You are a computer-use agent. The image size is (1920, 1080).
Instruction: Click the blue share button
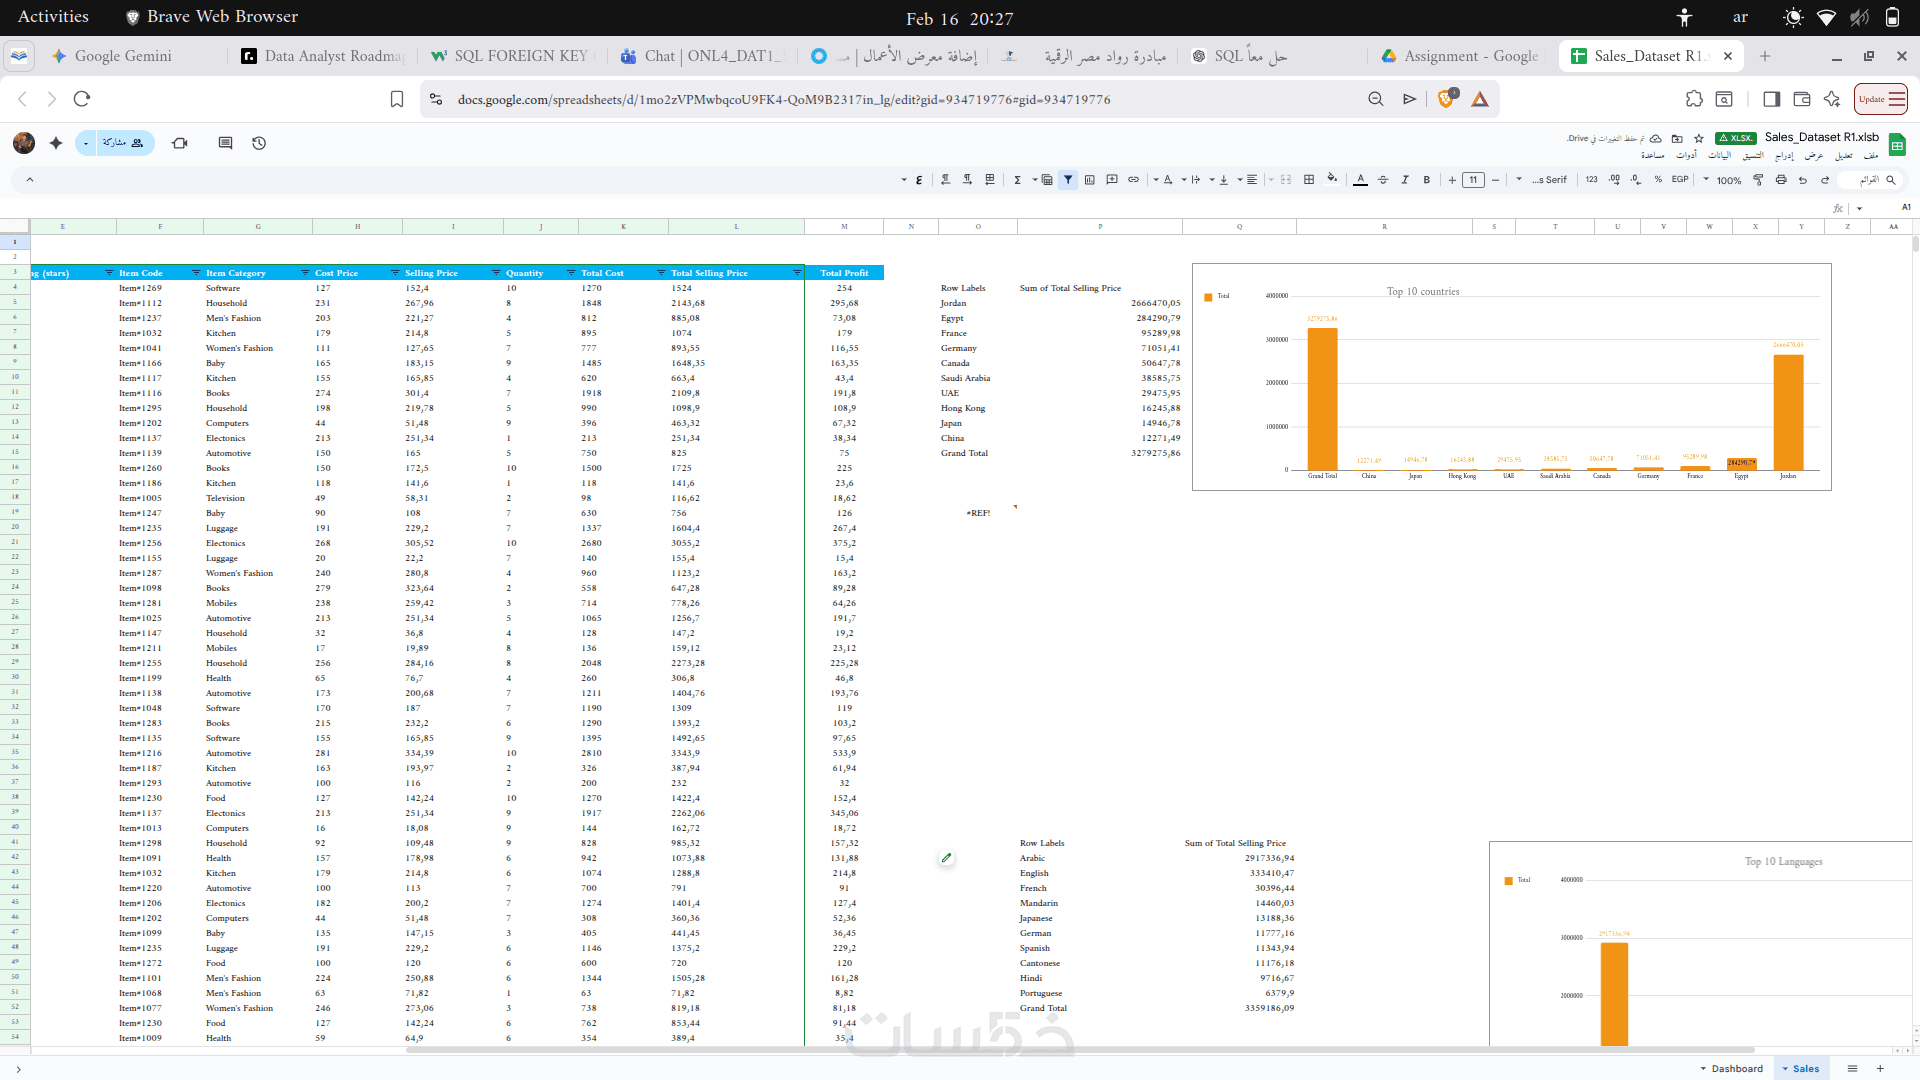pyautogui.click(x=121, y=143)
